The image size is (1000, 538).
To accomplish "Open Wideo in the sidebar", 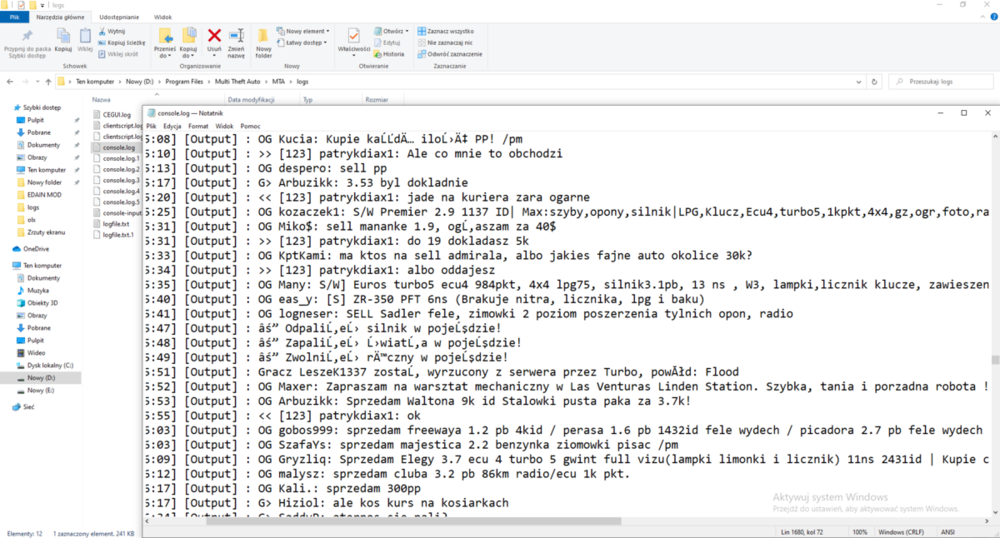I will click(x=31, y=353).
